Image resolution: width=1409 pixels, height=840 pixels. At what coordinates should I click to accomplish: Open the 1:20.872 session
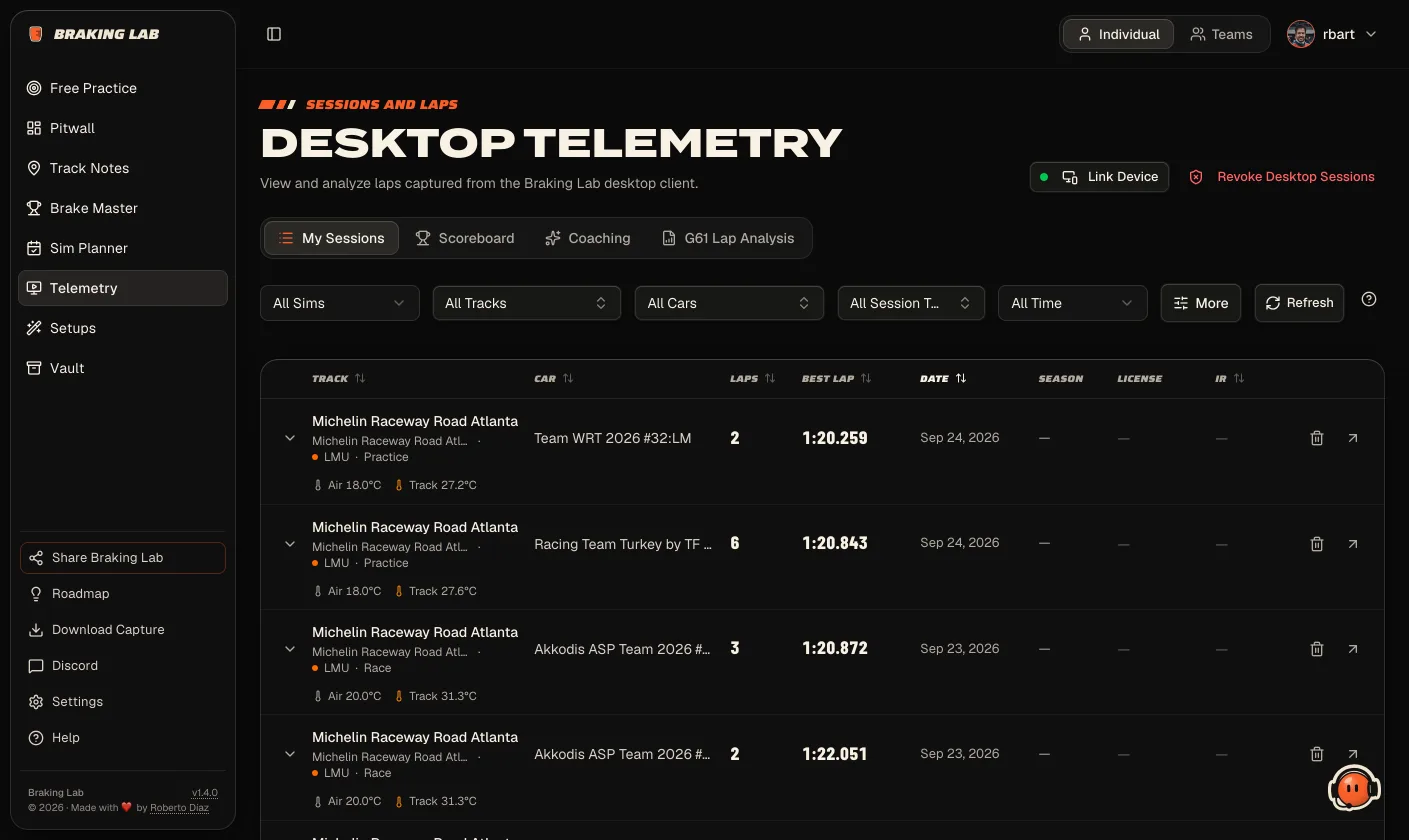pos(1353,649)
